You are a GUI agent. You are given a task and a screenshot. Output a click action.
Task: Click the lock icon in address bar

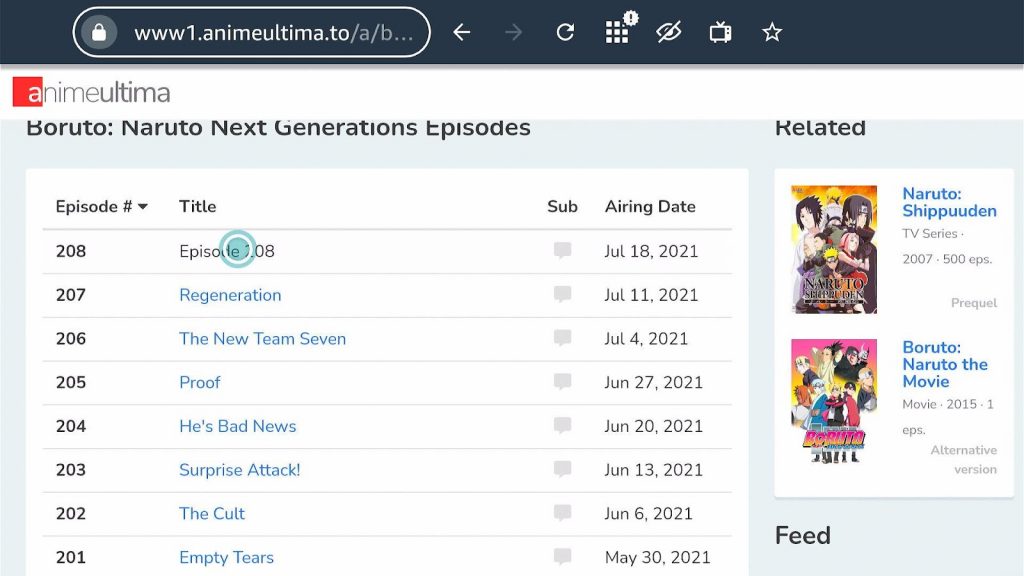pyautogui.click(x=99, y=32)
